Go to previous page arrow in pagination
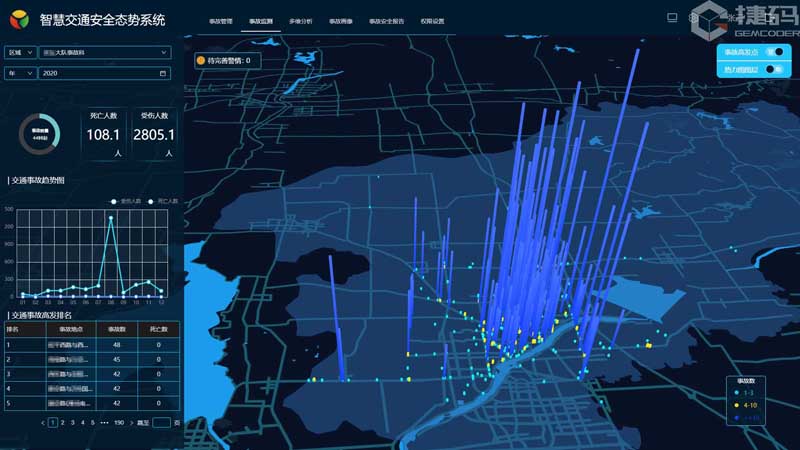800x450 pixels. [x=43, y=423]
